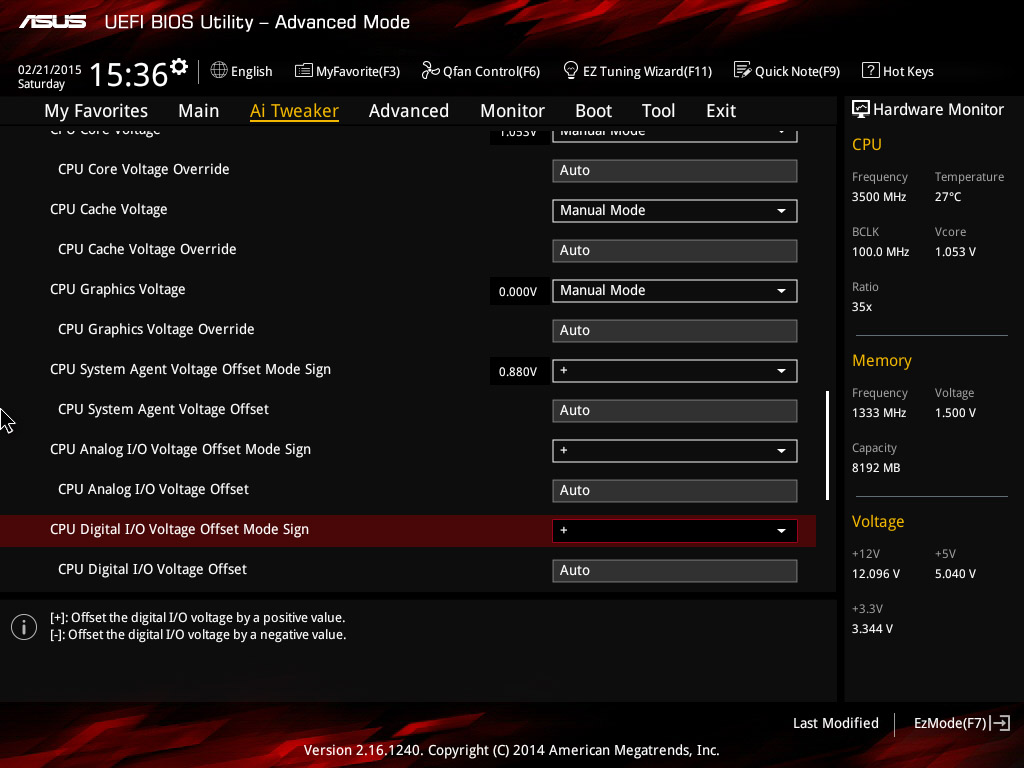Click the 02/21/2015 date display
This screenshot has width=1024, height=768.
(50, 69)
